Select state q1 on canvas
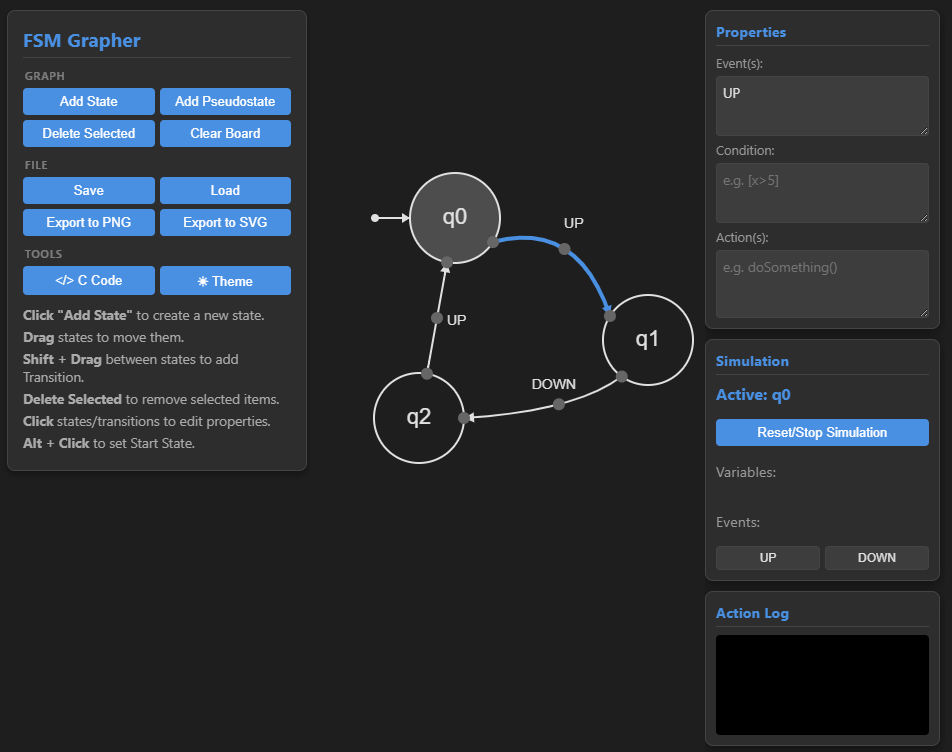 point(647,339)
